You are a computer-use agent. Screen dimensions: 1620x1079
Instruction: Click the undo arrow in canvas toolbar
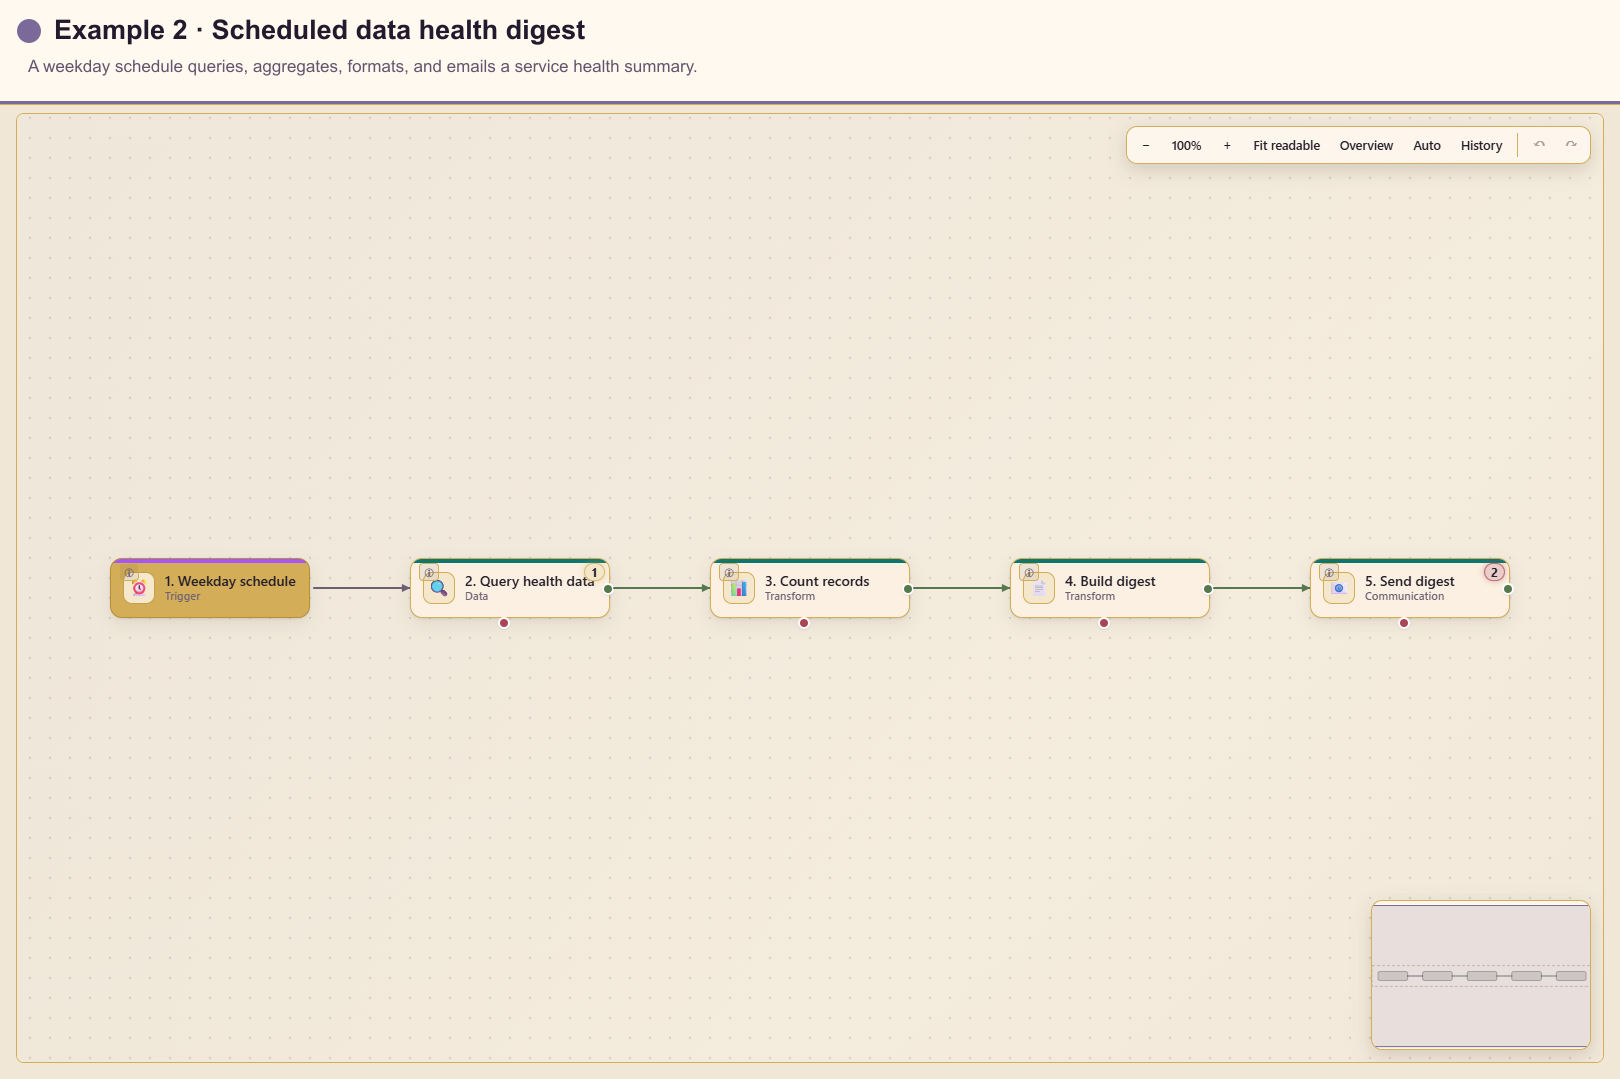(x=1540, y=145)
